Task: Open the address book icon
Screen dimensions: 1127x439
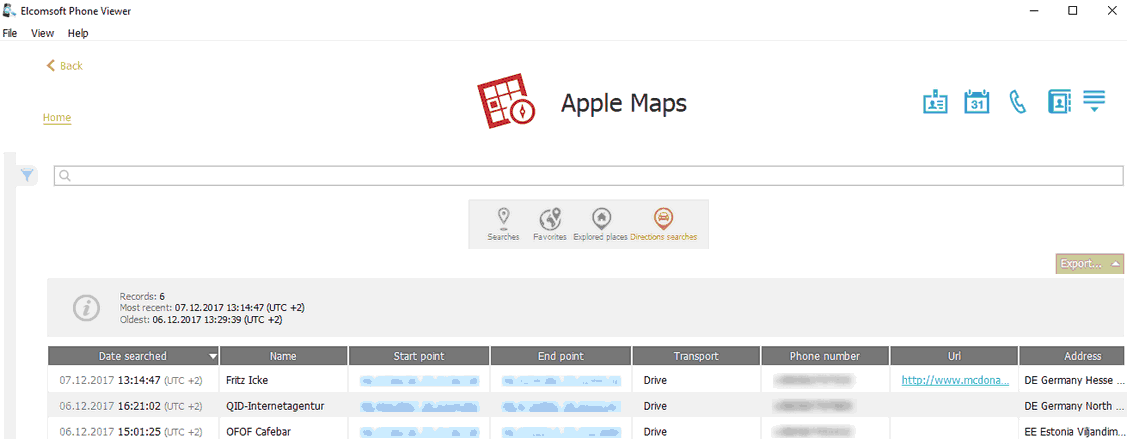Action: click(1059, 102)
